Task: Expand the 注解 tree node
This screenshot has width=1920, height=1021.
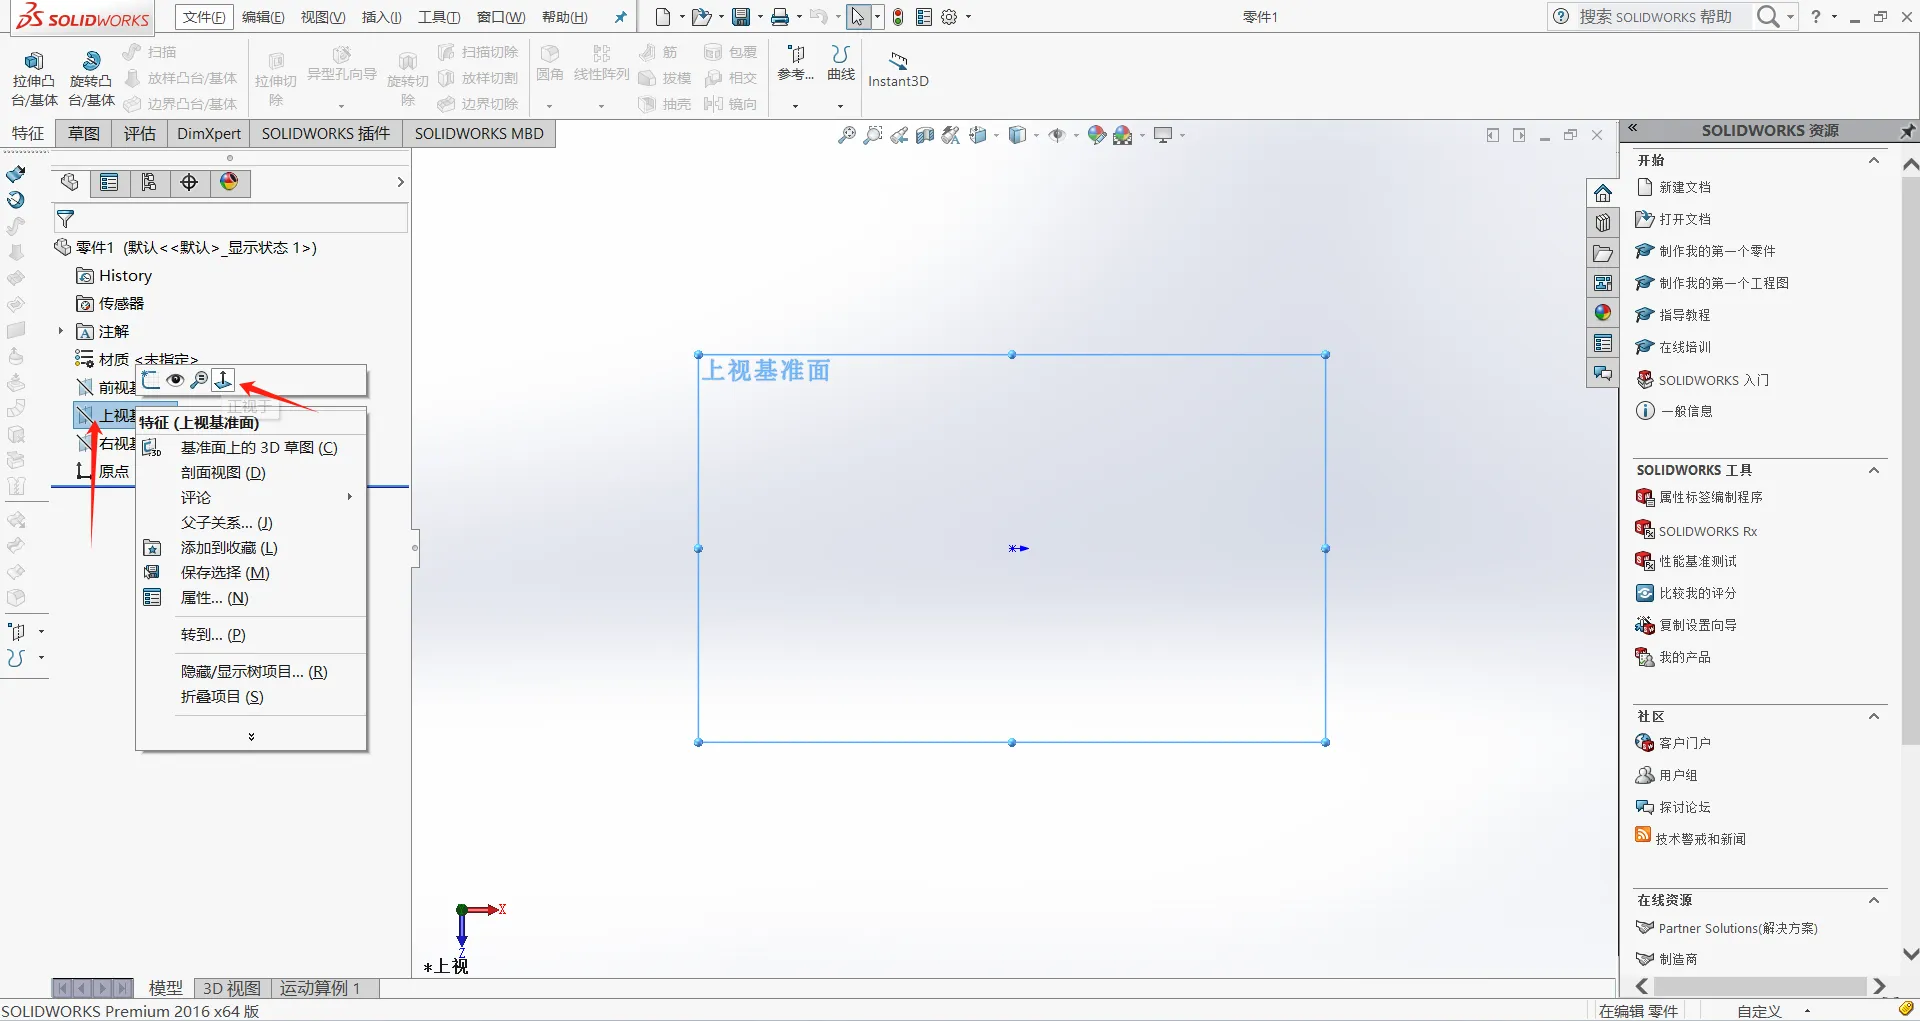Action: point(60,331)
